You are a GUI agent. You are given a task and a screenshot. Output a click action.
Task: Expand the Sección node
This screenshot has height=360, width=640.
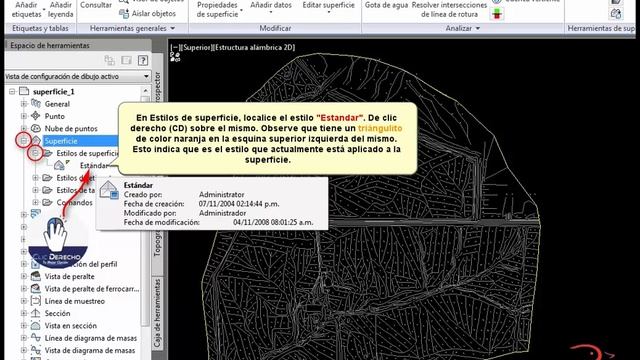coord(24,313)
